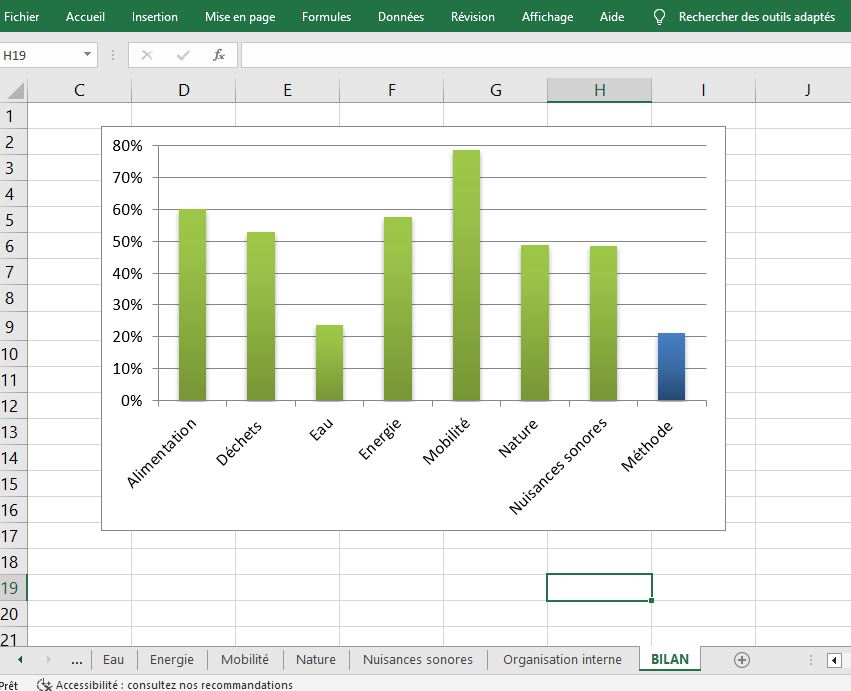Click Accessibilité : consultez nos recommandations
This screenshot has width=851, height=691.
[174, 684]
